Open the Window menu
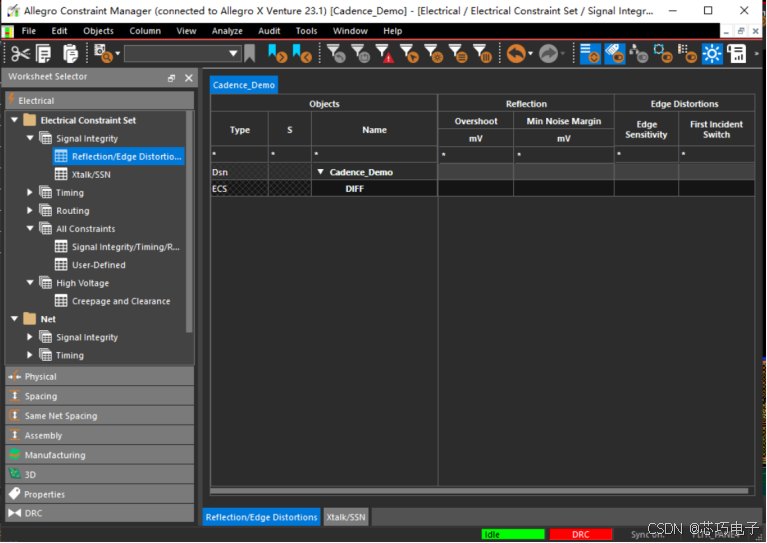This screenshot has height=543, width=767. (x=350, y=31)
